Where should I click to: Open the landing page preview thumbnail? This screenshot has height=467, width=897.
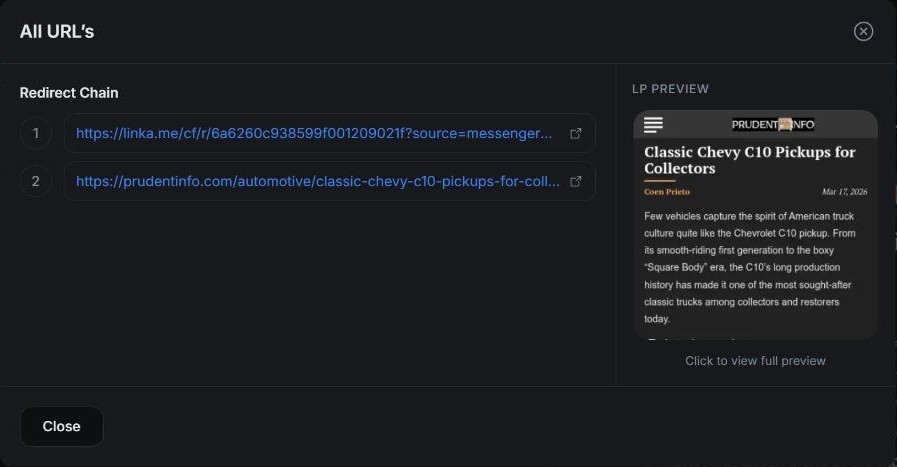(755, 225)
